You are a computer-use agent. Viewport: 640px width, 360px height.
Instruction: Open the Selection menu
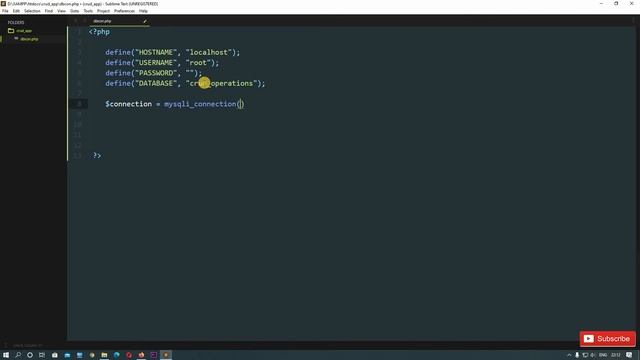point(32,11)
